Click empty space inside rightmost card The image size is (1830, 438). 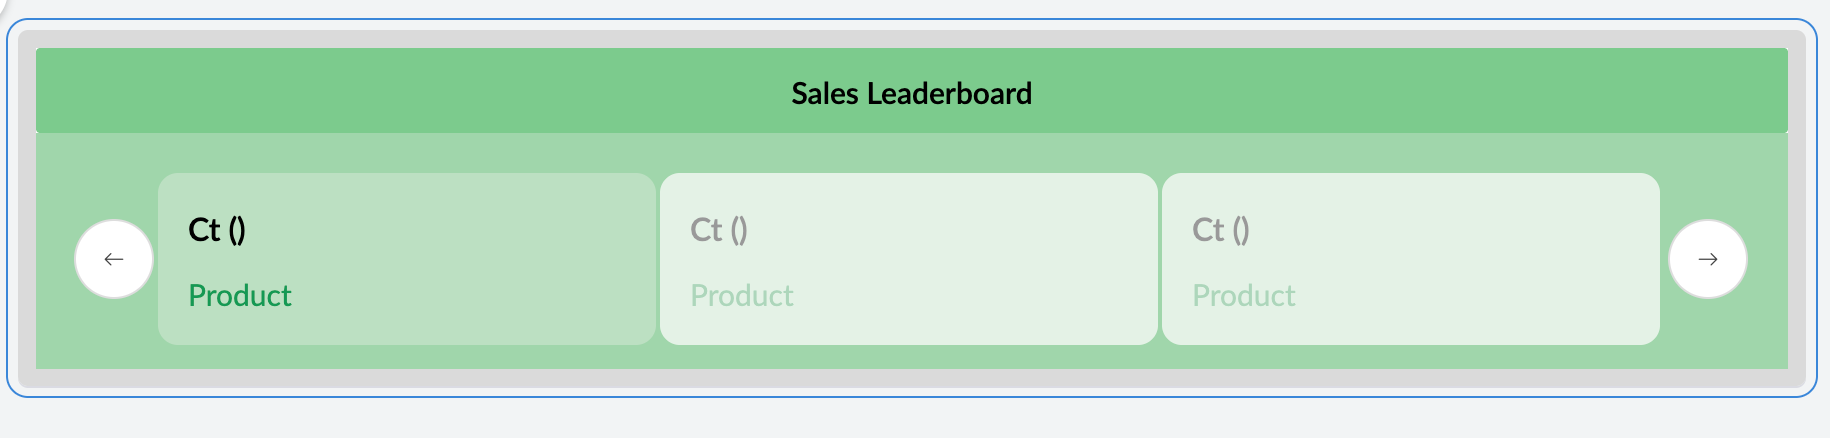click(x=1500, y=260)
